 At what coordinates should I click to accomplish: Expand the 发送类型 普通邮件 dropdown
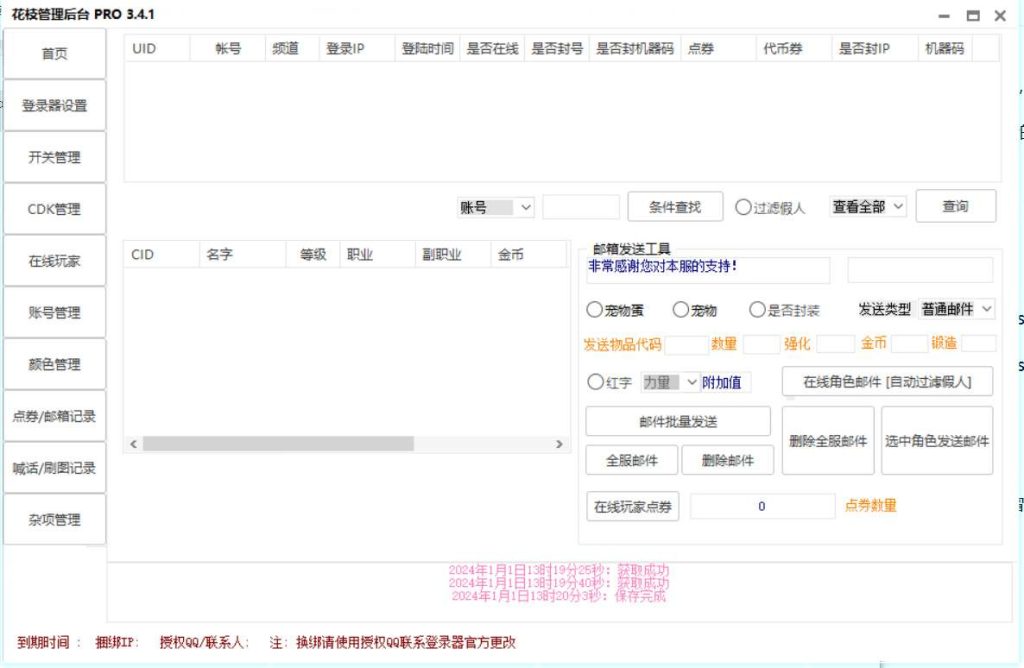[956, 309]
